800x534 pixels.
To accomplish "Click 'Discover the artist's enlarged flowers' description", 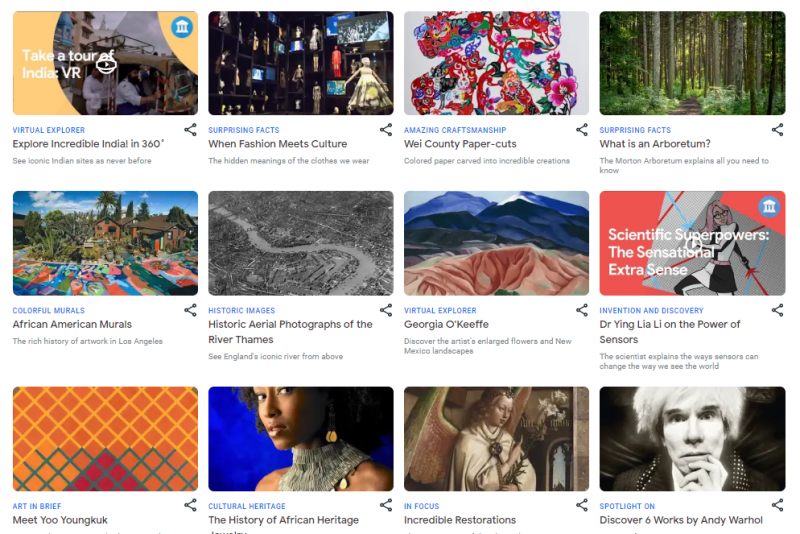I will click(x=488, y=346).
